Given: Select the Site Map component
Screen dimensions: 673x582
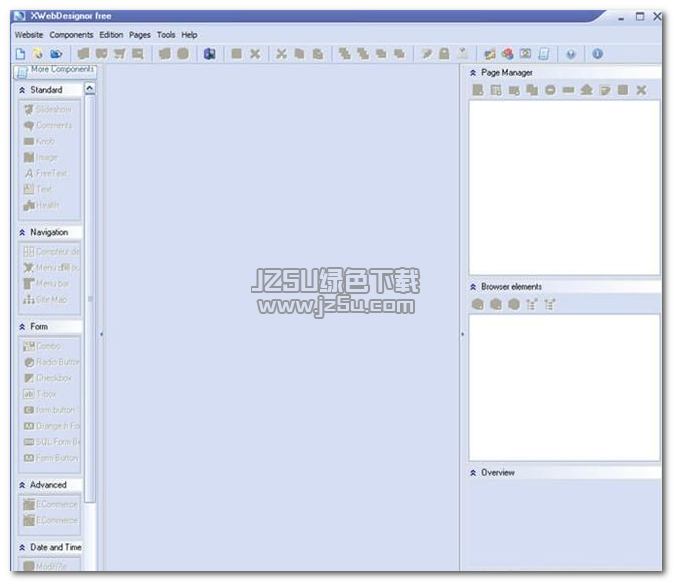Looking at the screenshot, I should 45,300.
